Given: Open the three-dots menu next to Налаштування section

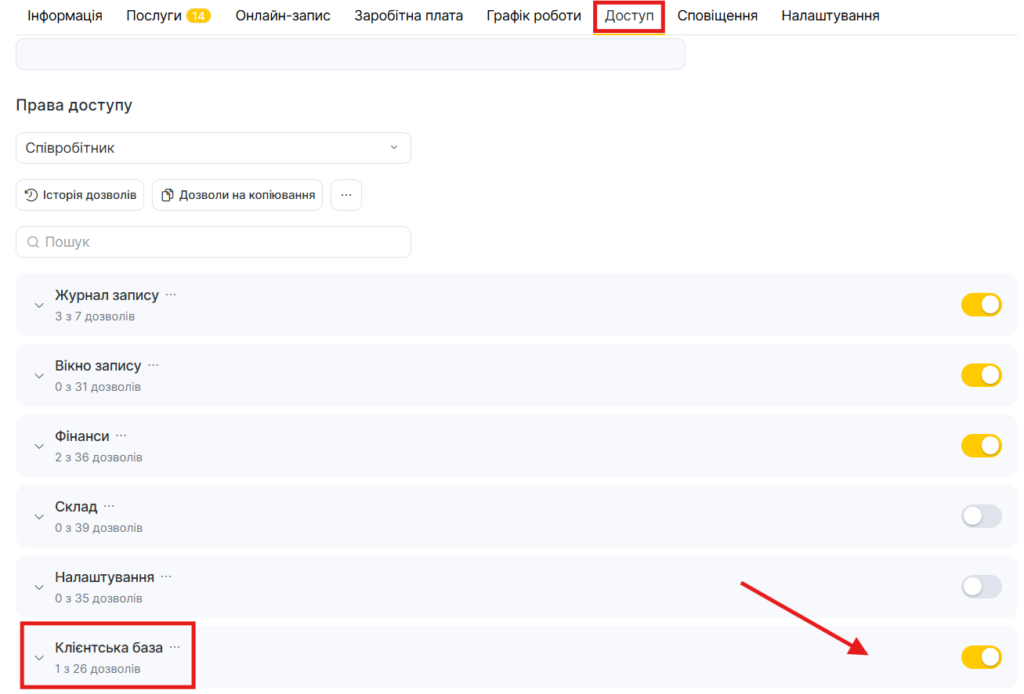Looking at the screenshot, I should (x=166, y=577).
